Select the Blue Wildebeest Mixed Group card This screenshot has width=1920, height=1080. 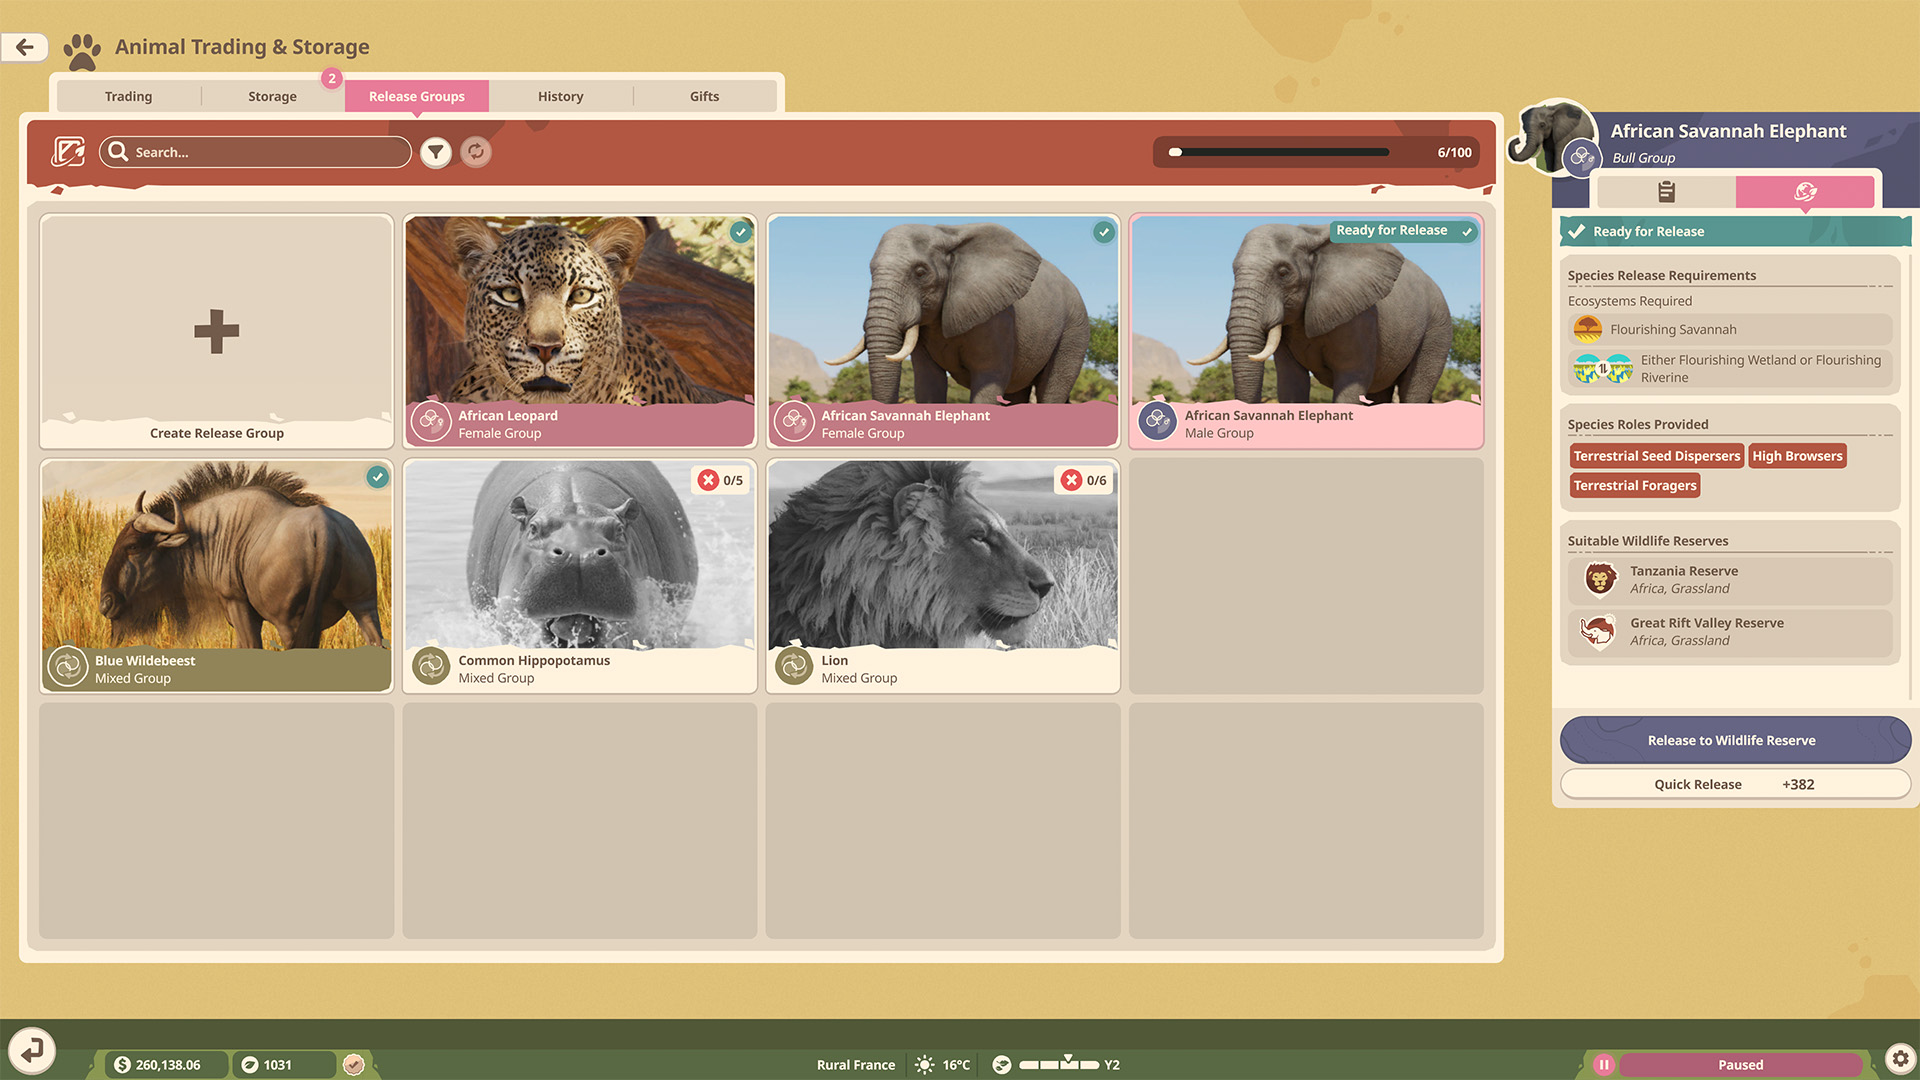[217, 576]
